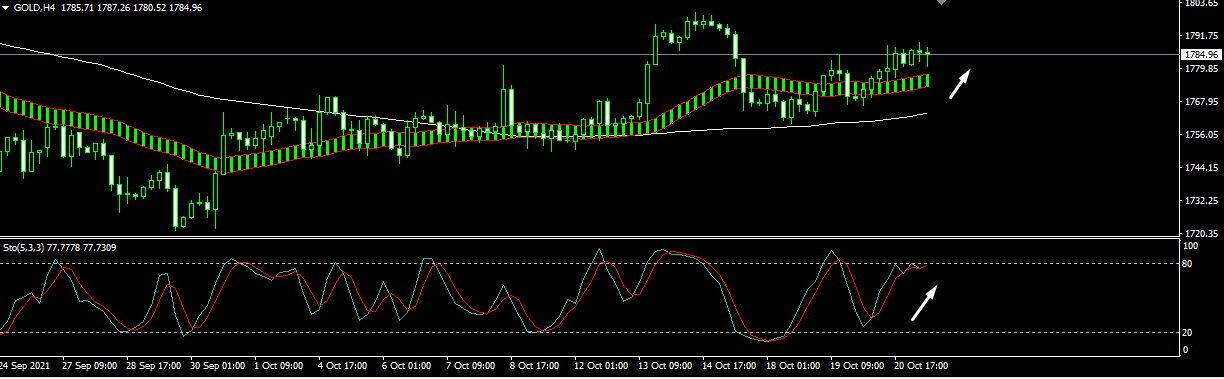The height and width of the screenshot is (379, 1224).
Task: Click price level 1803.65 on axis
Action: click(x=1200, y=4)
